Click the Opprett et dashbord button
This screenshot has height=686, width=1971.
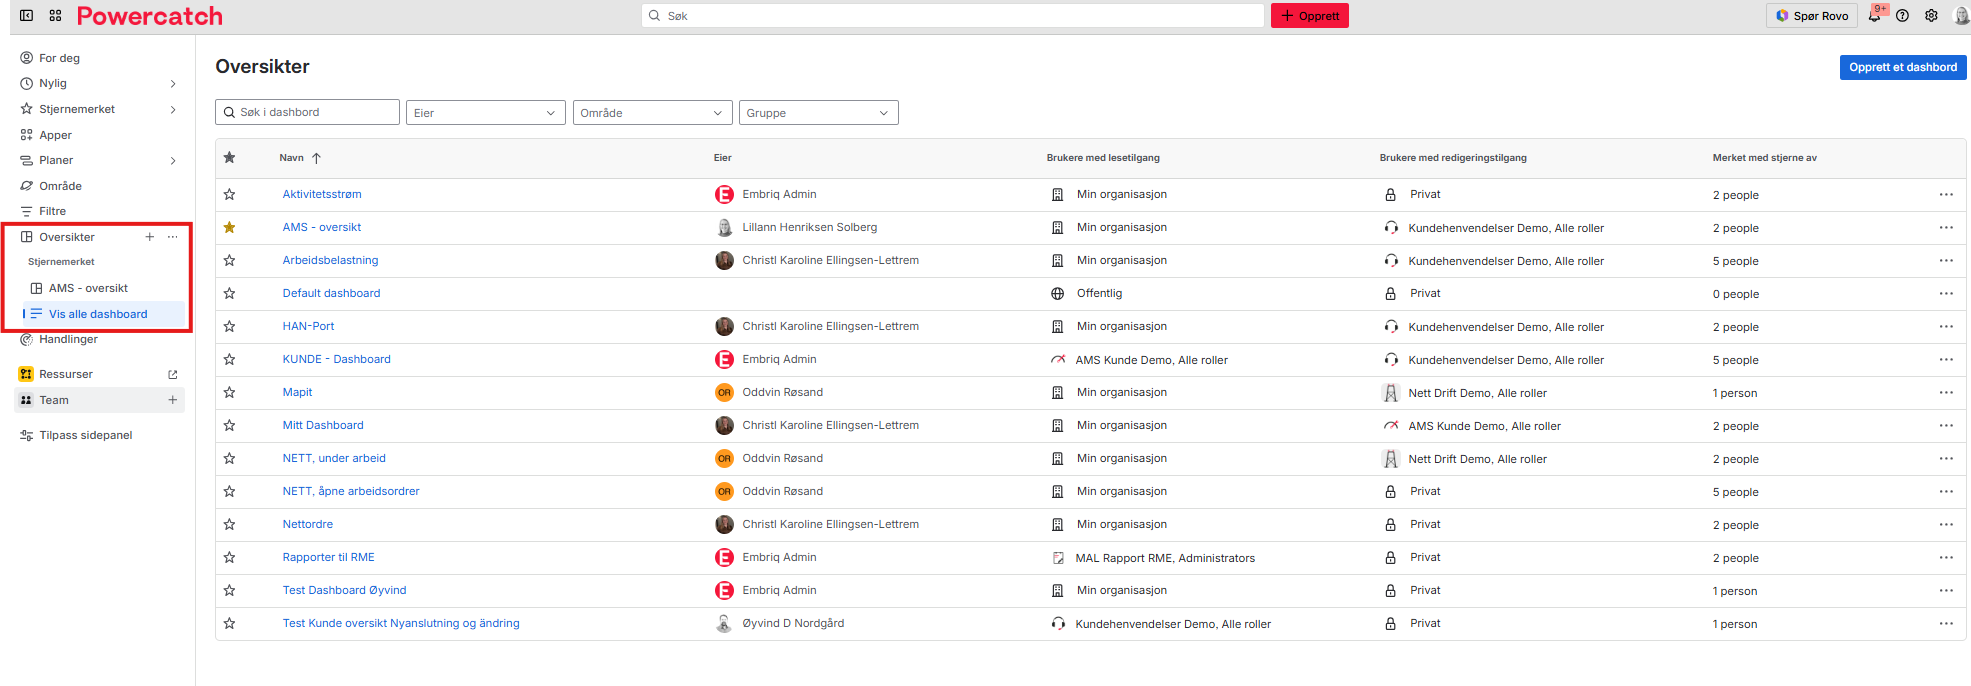click(1902, 67)
